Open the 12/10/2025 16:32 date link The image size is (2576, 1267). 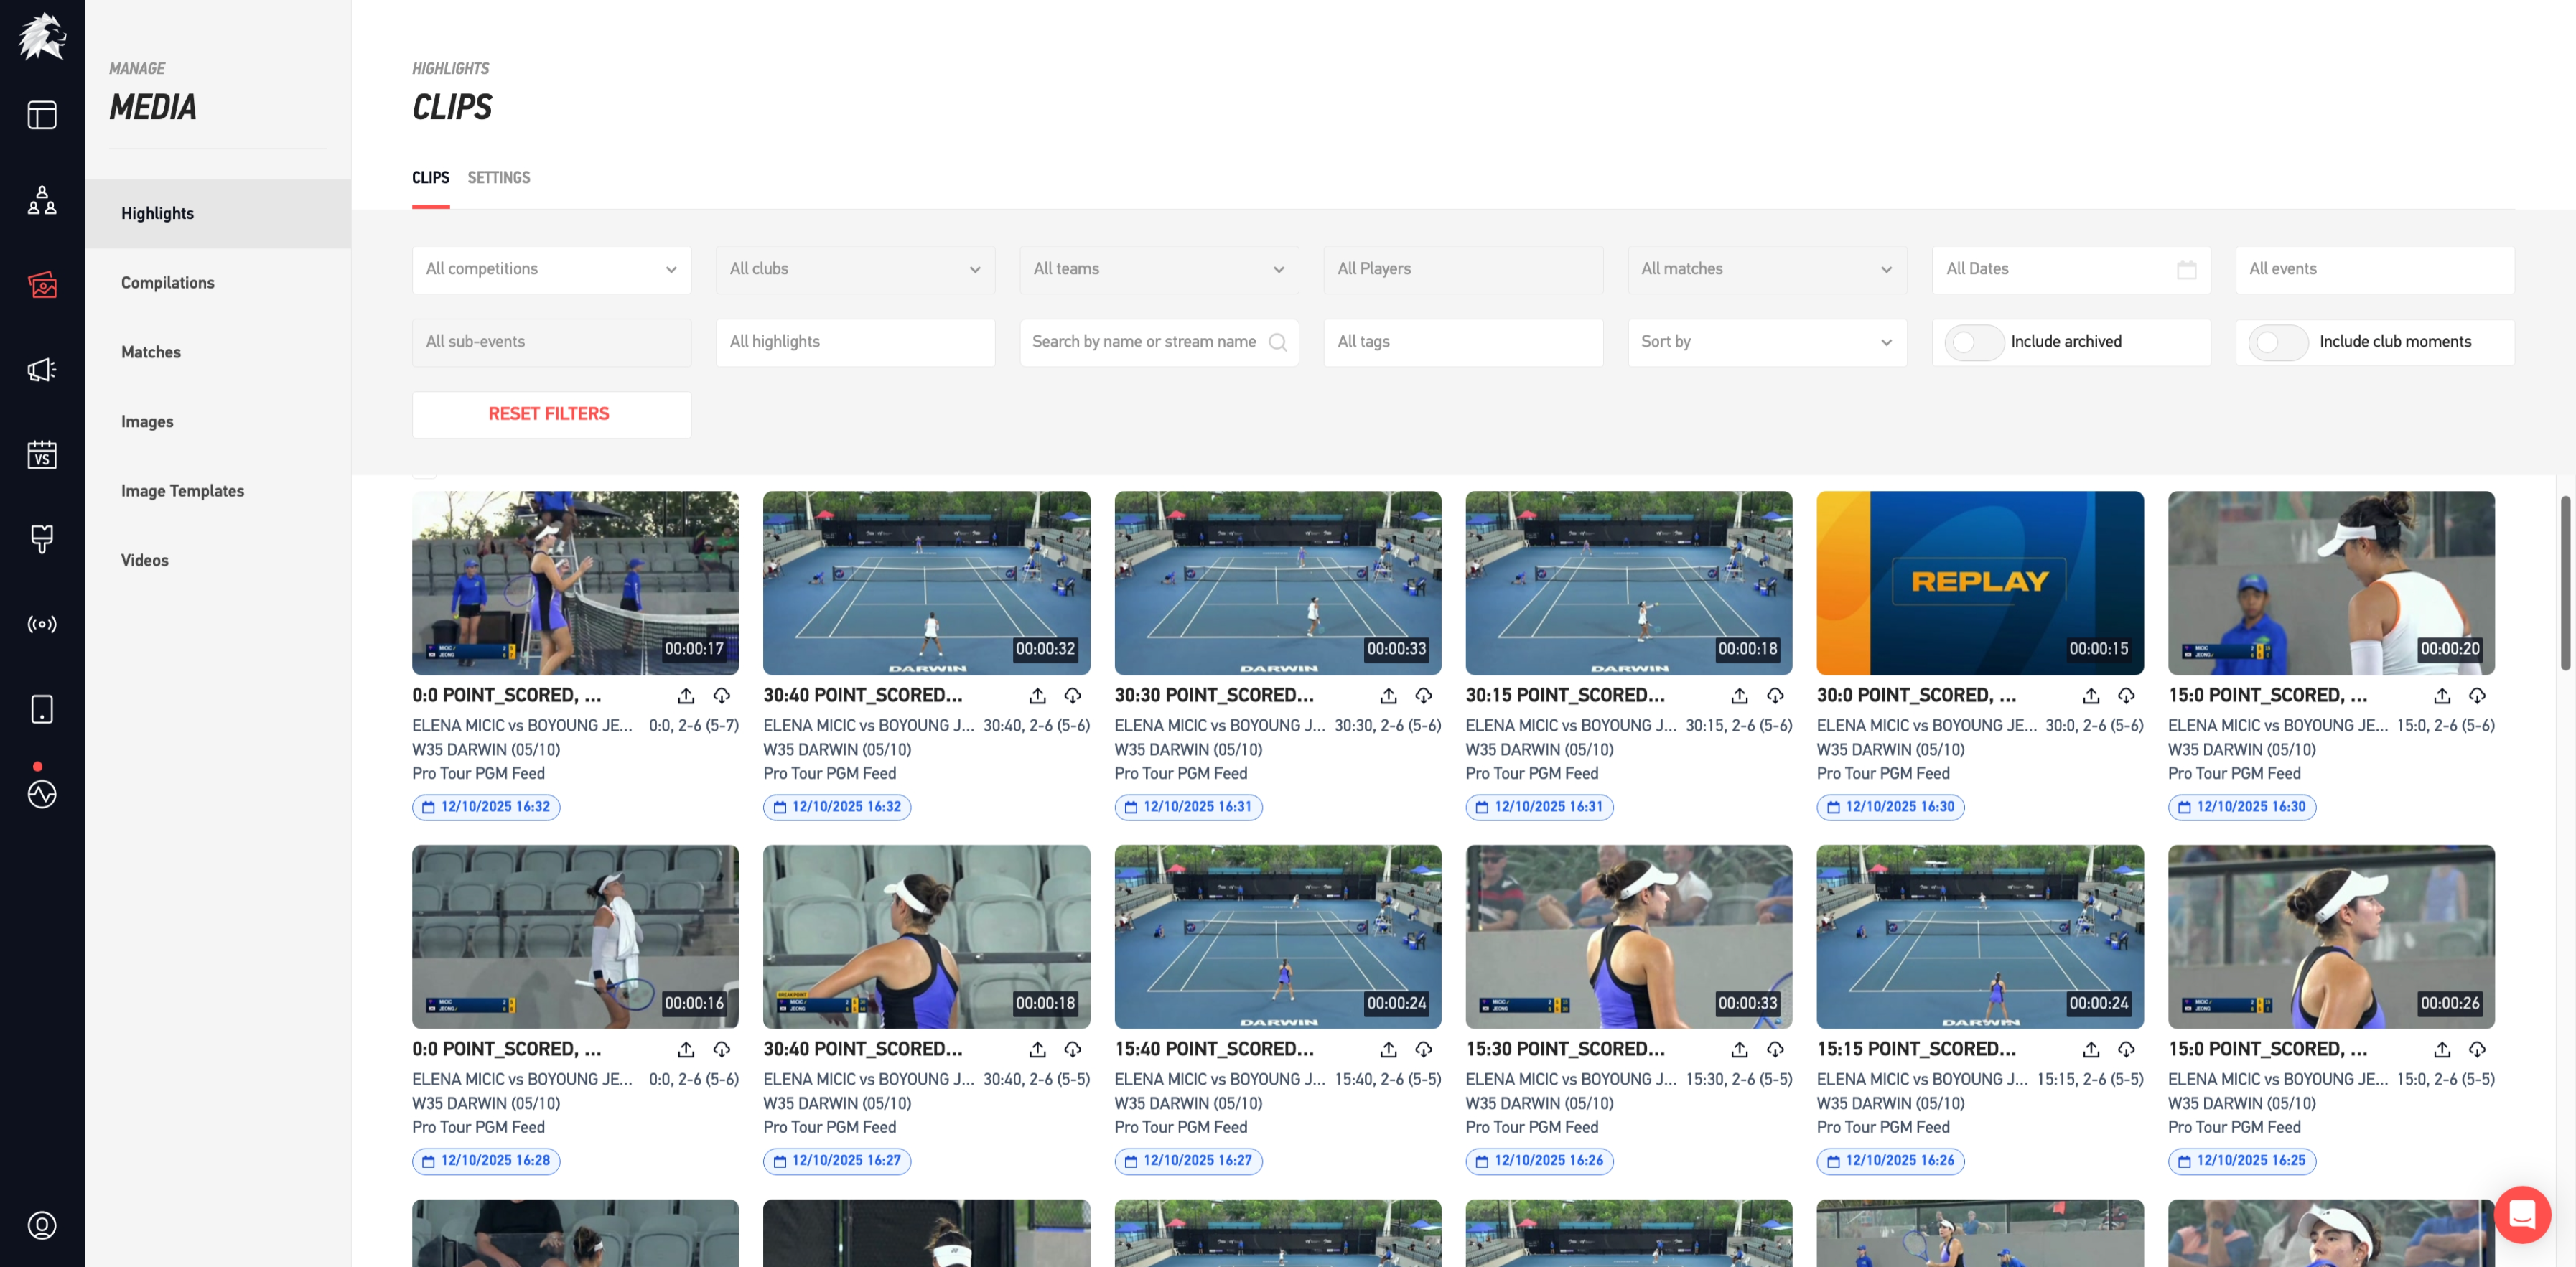tap(486, 807)
